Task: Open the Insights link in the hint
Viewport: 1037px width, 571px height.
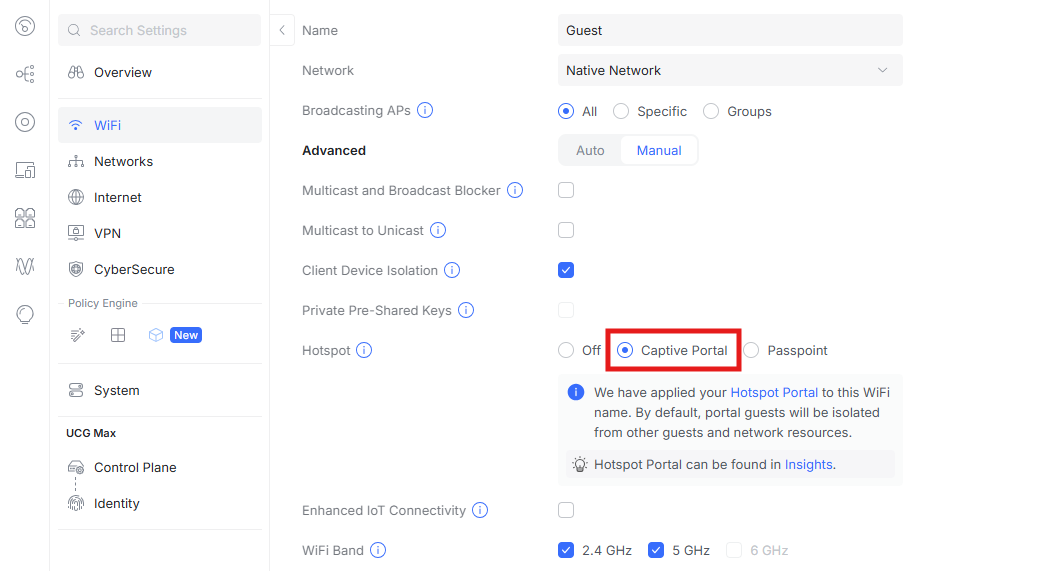Action: coord(808,464)
